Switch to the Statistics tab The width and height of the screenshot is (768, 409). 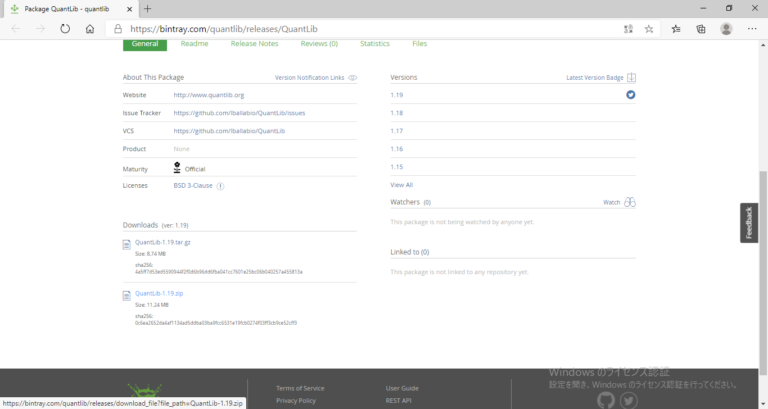tap(375, 44)
